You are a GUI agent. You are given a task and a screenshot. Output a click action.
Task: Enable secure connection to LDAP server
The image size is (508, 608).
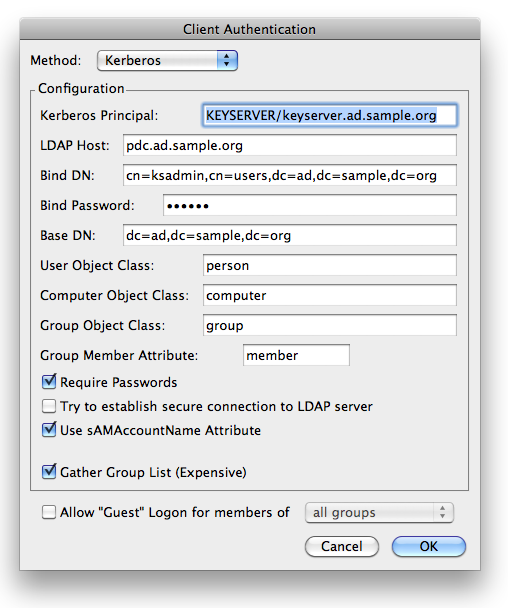click(49, 406)
